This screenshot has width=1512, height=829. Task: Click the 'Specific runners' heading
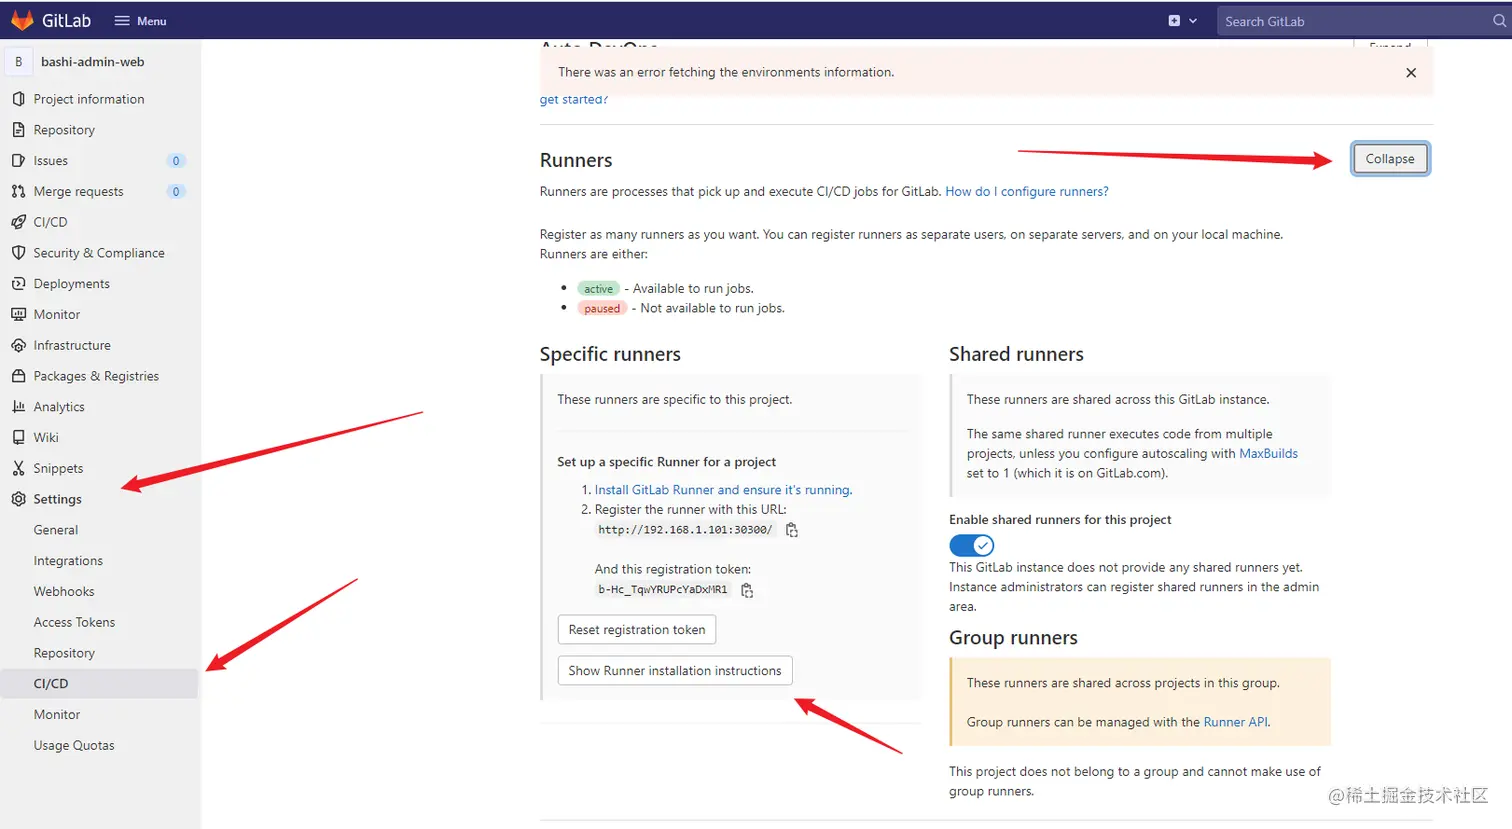pos(610,354)
